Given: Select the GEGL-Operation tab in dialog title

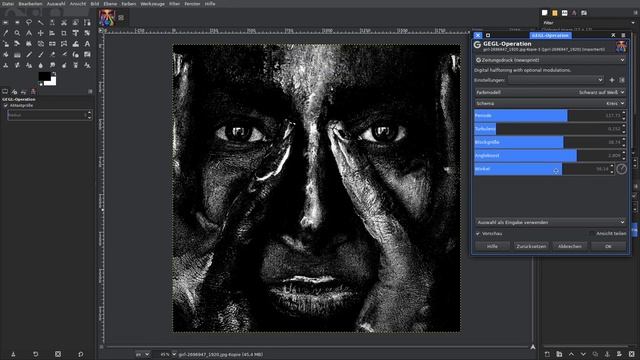Looking at the screenshot, I should (550, 36).
